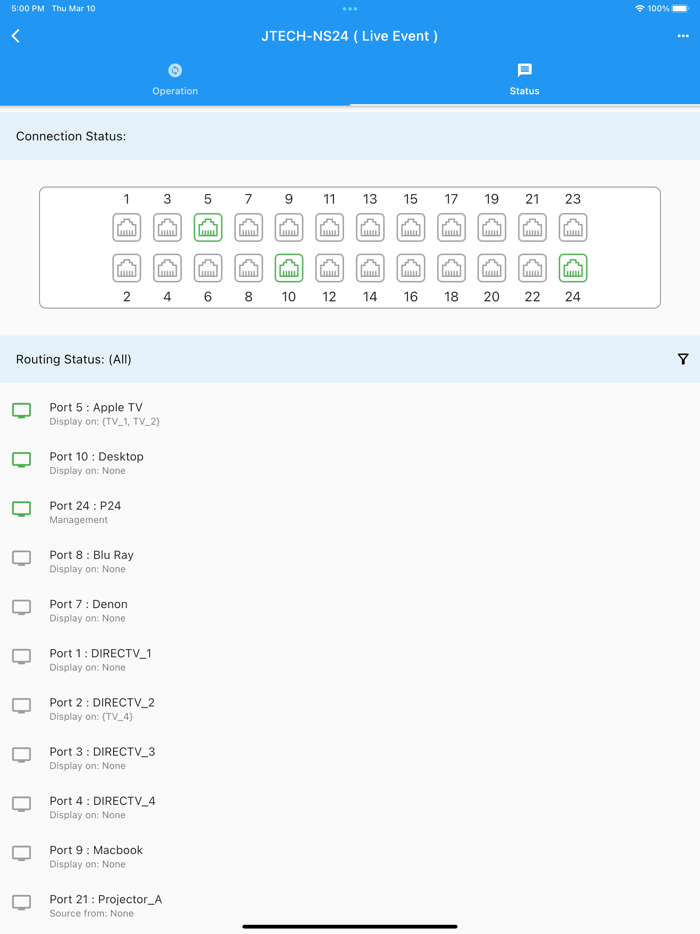Click the inactive port 1 jack icon
This screenshot has height=934, width=700.
(127, 228)
